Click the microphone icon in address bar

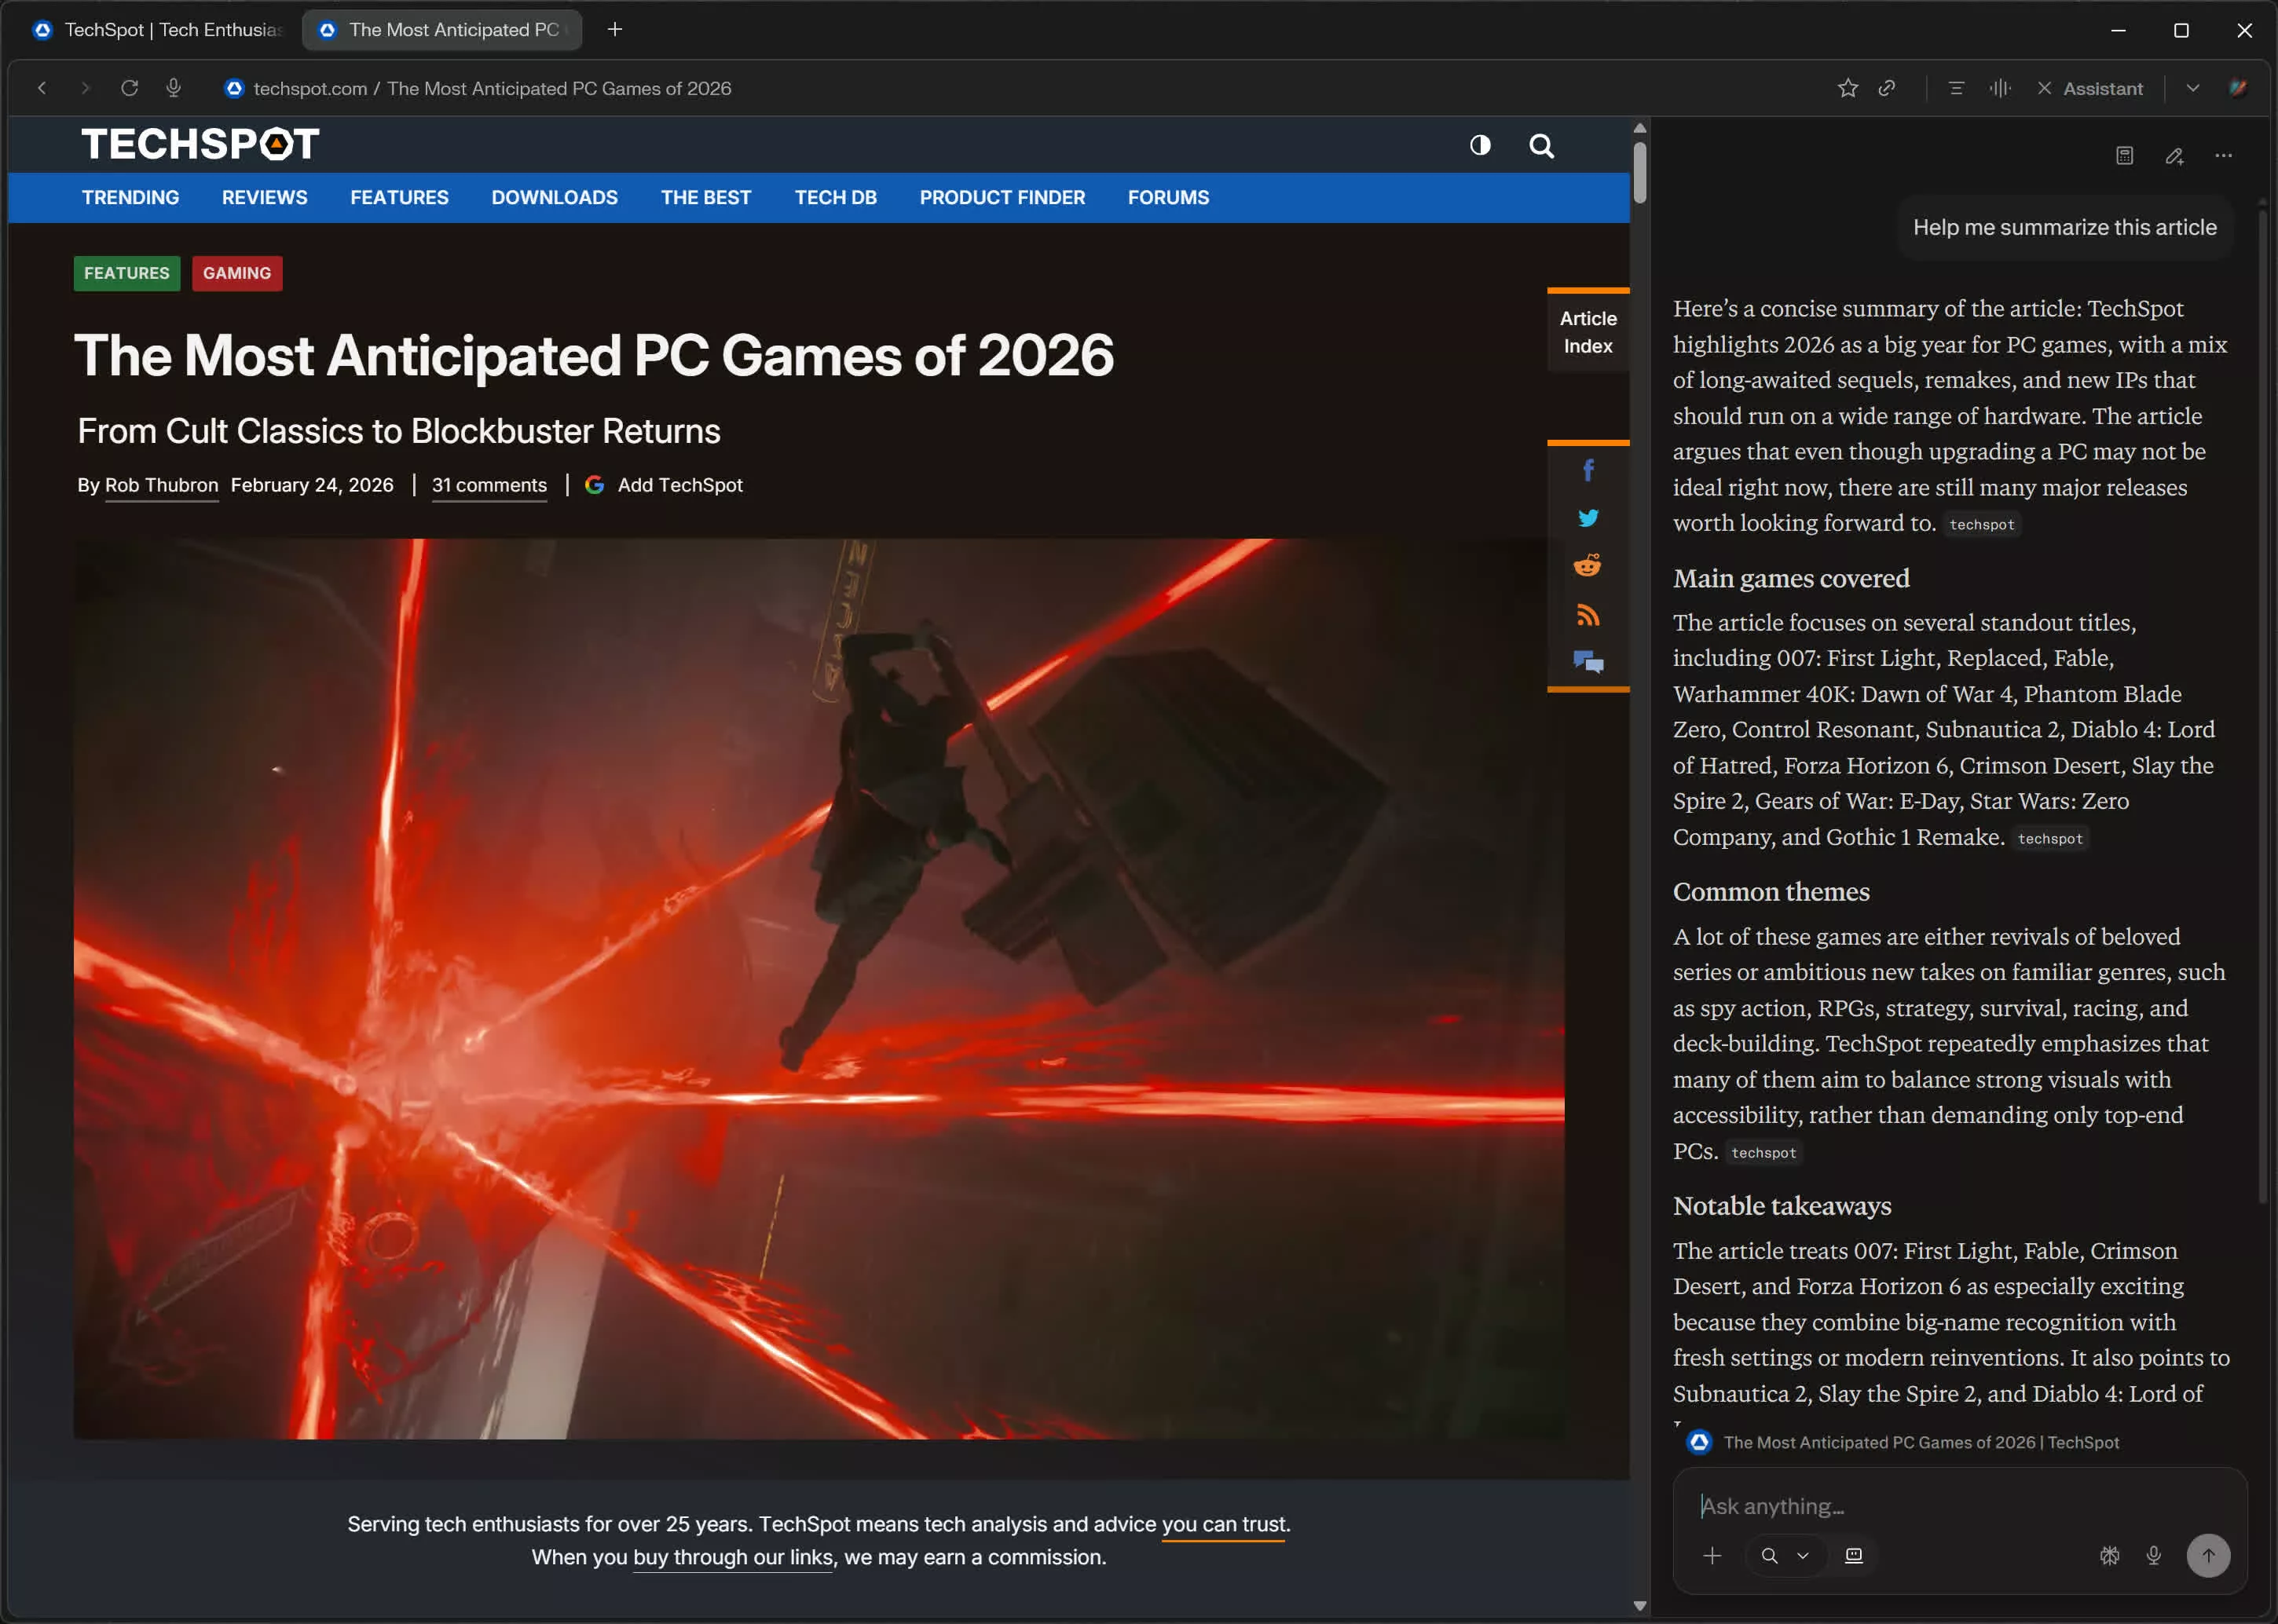coord(173,88)
